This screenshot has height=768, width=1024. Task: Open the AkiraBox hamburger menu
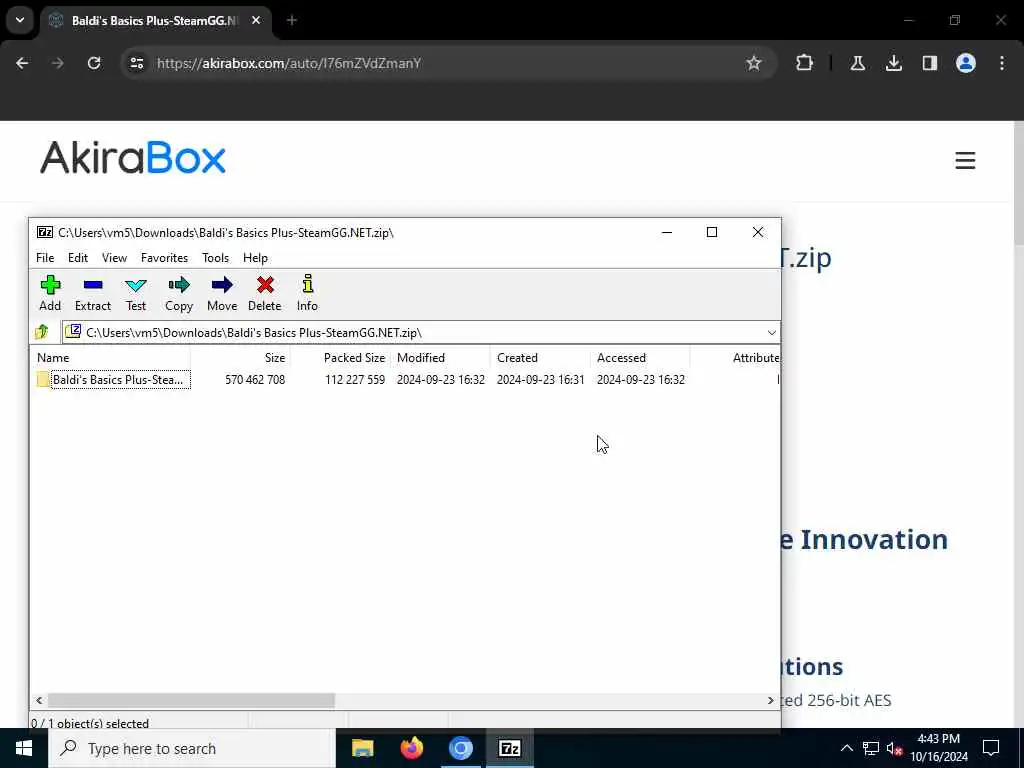click(965, 161)
